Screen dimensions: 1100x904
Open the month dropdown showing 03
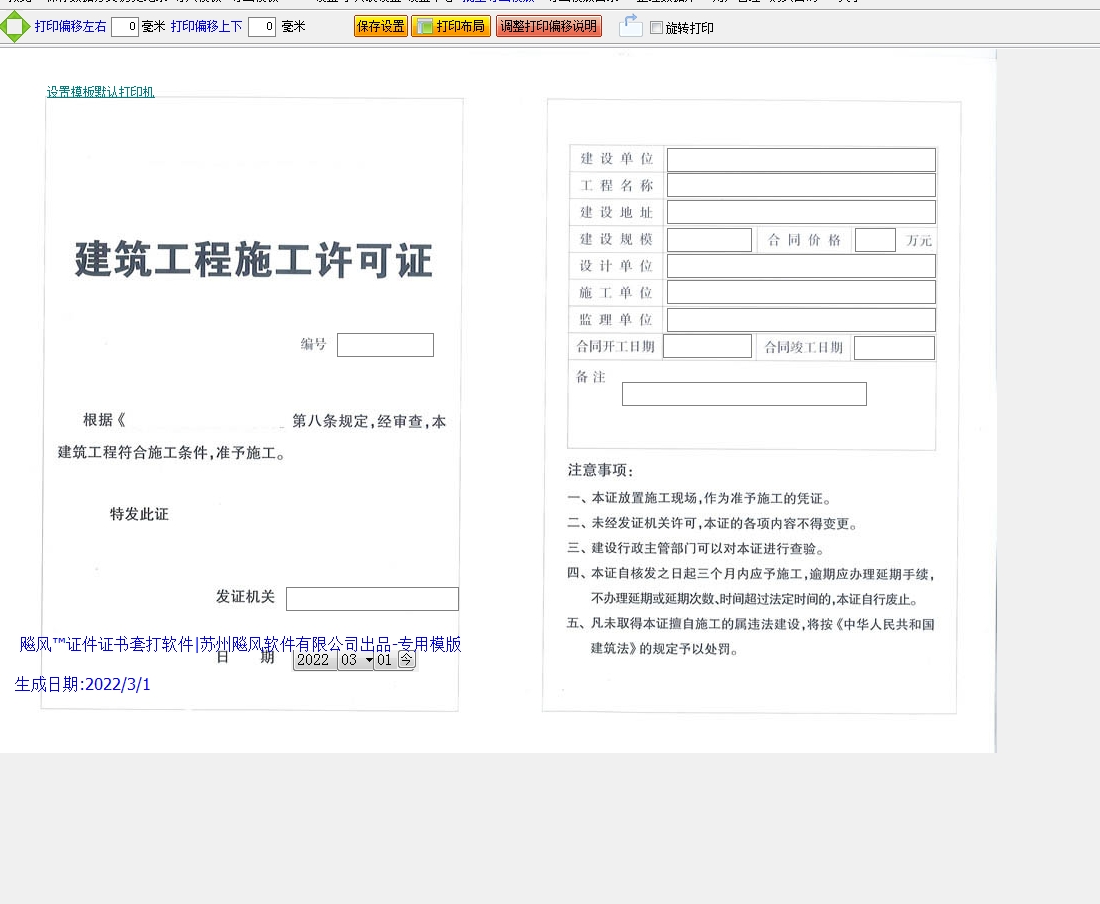[355, 660]
